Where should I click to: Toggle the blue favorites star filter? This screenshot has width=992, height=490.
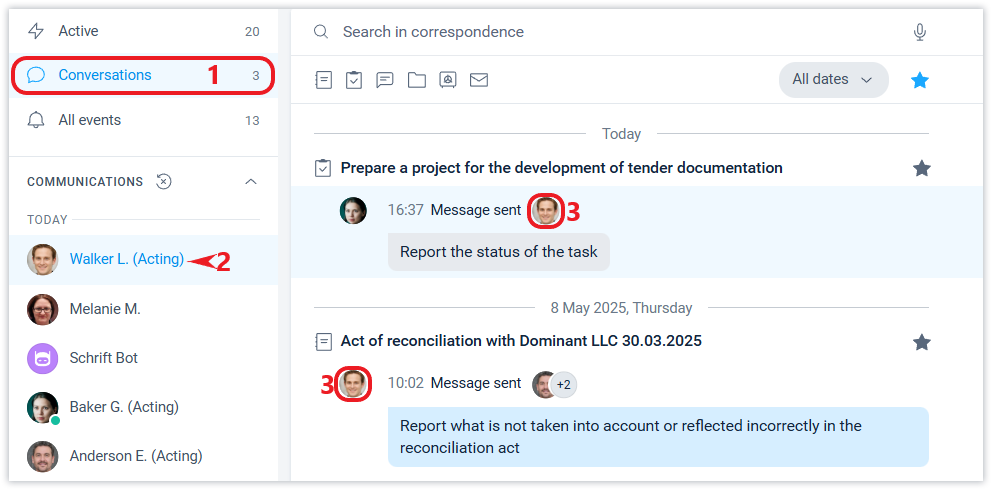(x=920, y=80)
